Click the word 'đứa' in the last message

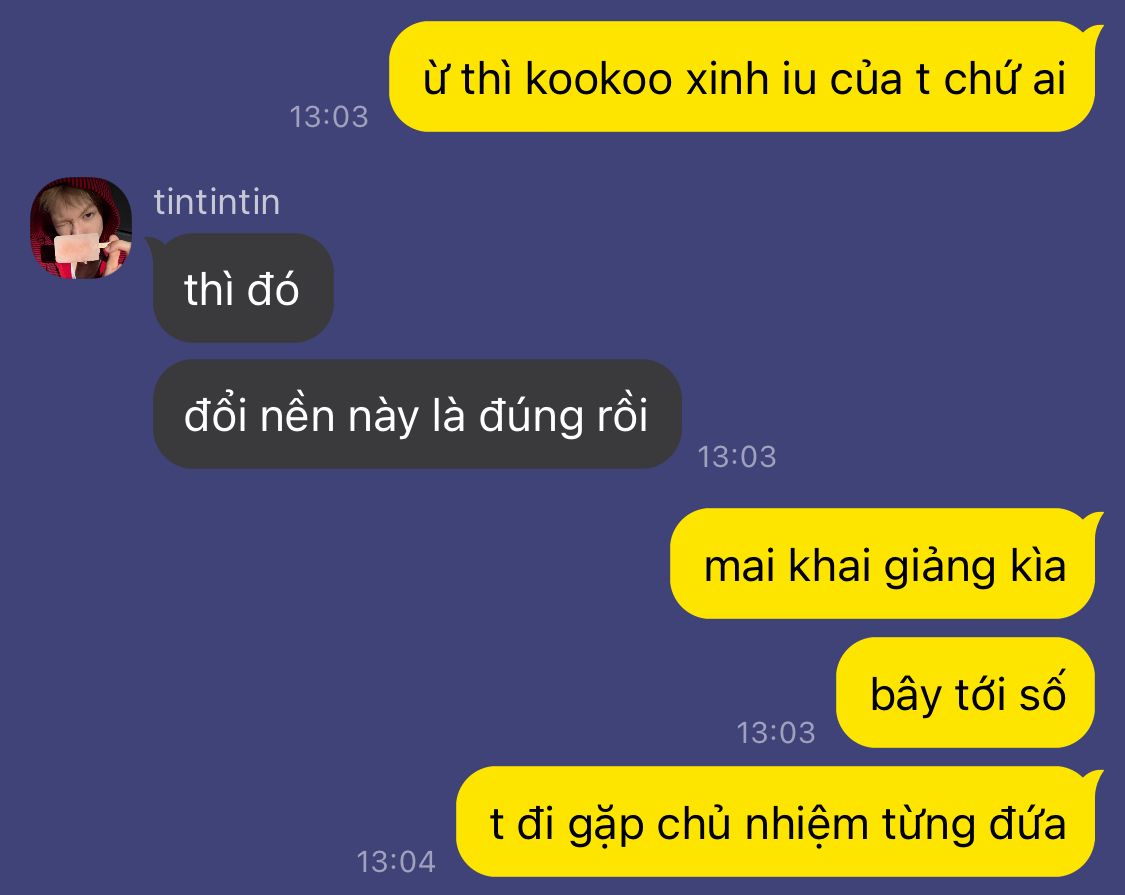coord(1027,823)
